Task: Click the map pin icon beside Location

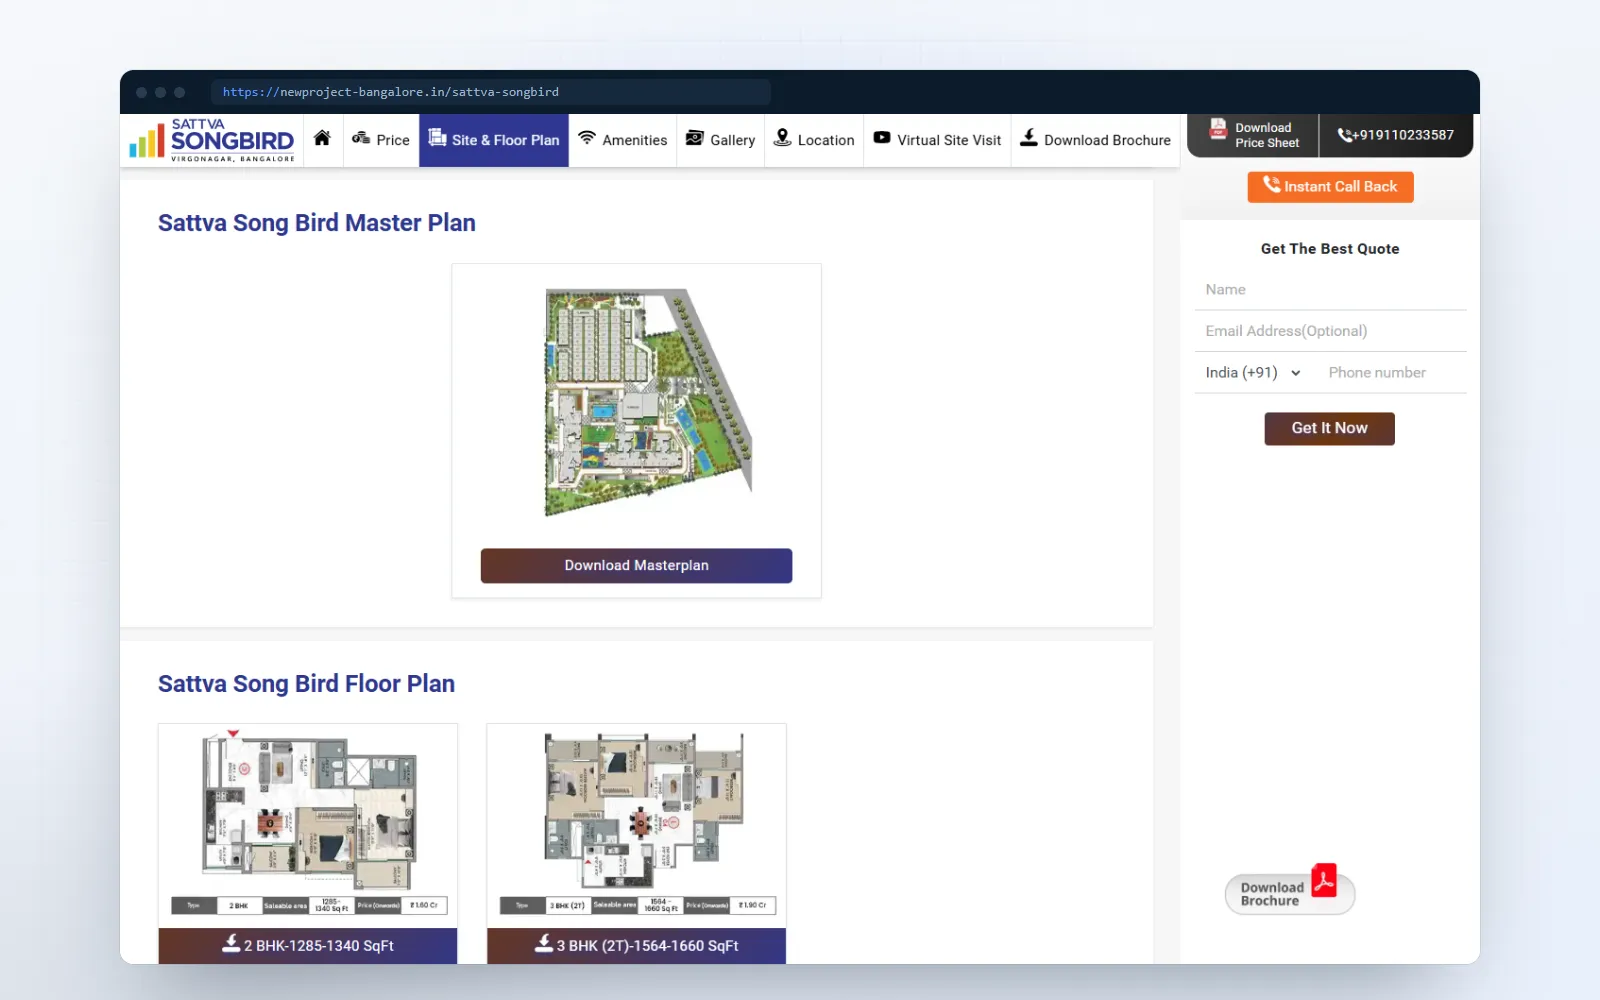Action: click(x=782, y=138)
